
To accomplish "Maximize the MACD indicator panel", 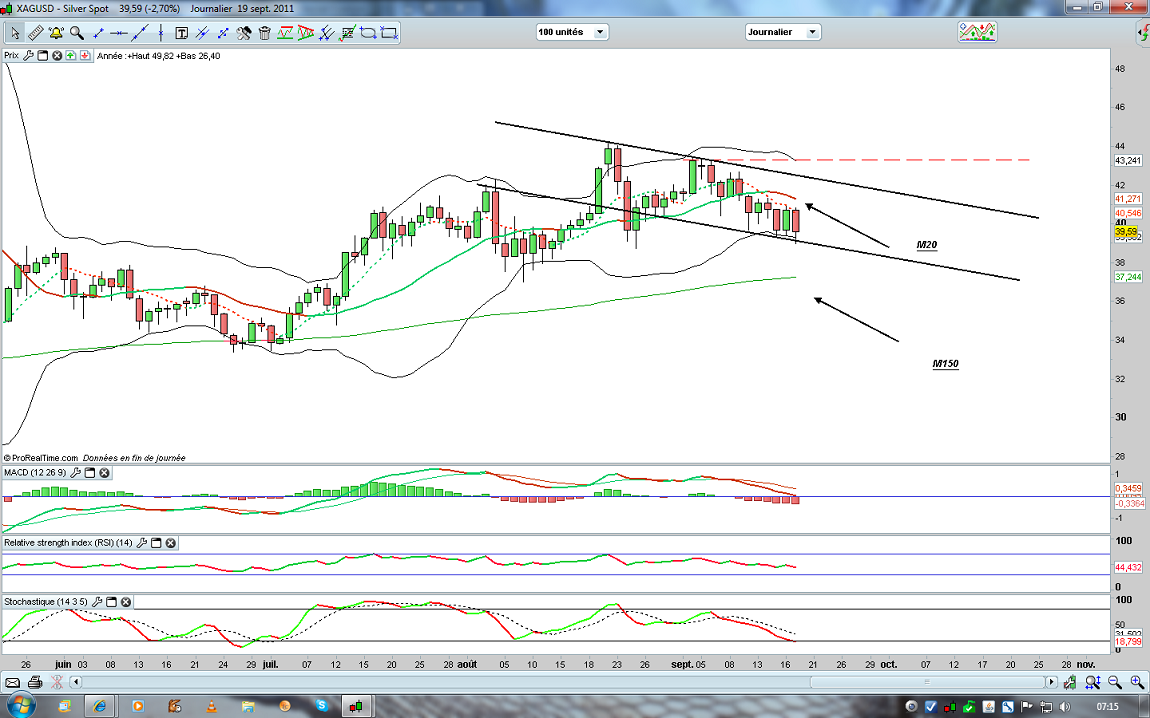I will click(89, 473).
